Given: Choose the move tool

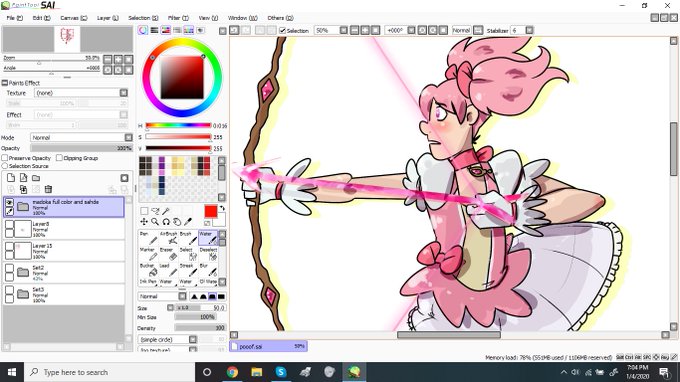Looking at the screenshot, I should 144,222.
